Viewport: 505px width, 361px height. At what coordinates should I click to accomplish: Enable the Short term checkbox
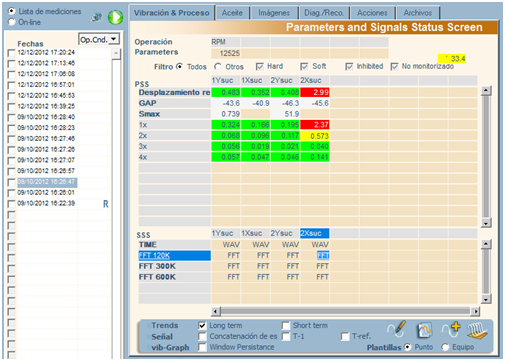click(286, 325)
